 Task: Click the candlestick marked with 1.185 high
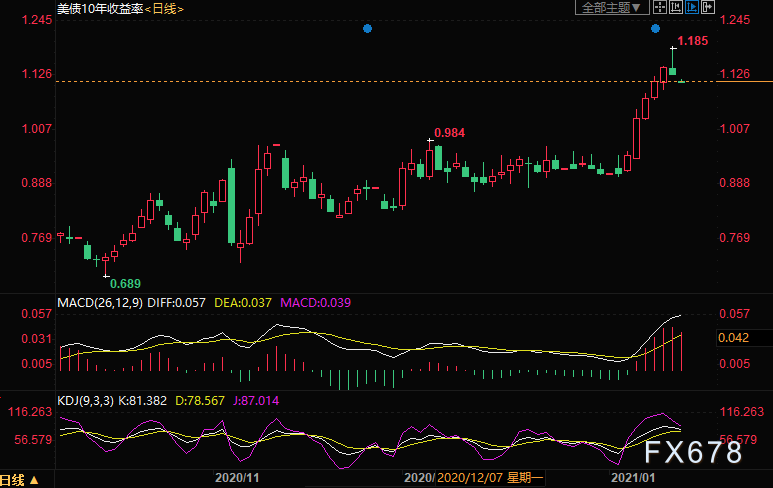(x=672, y=62)
